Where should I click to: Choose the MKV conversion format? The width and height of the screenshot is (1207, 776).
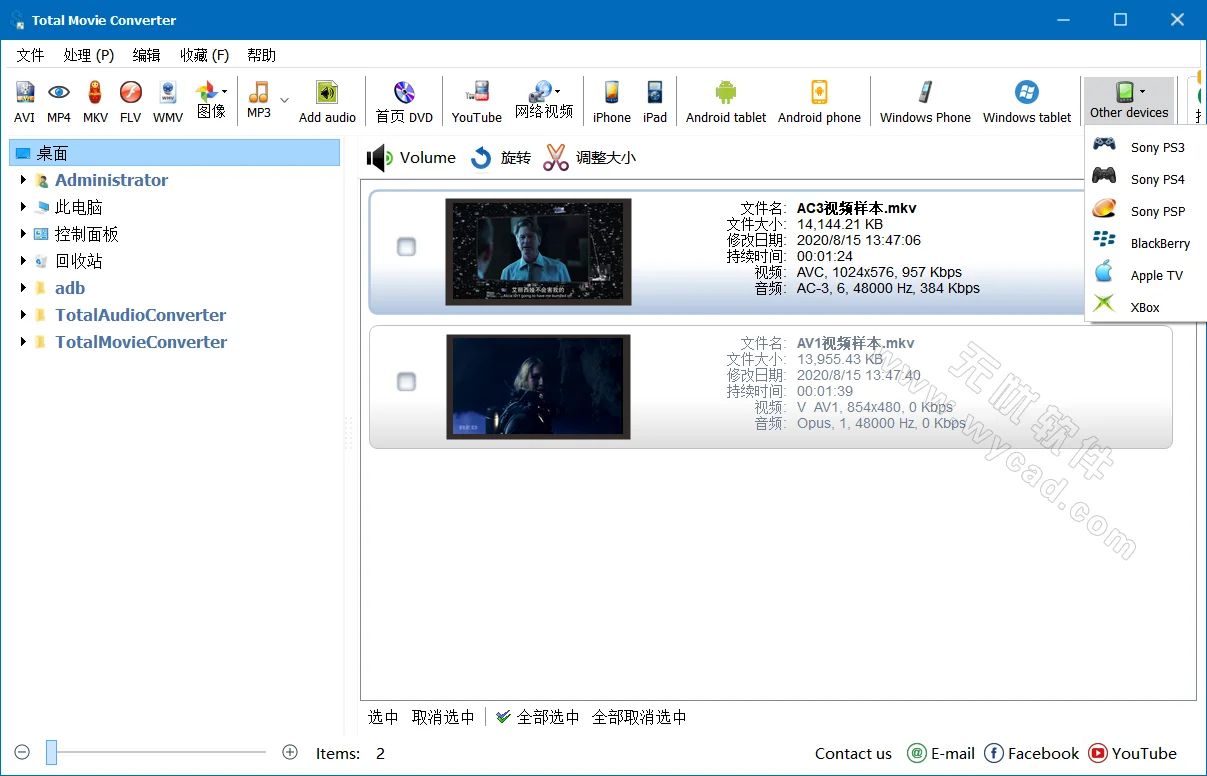coord(94,100)
